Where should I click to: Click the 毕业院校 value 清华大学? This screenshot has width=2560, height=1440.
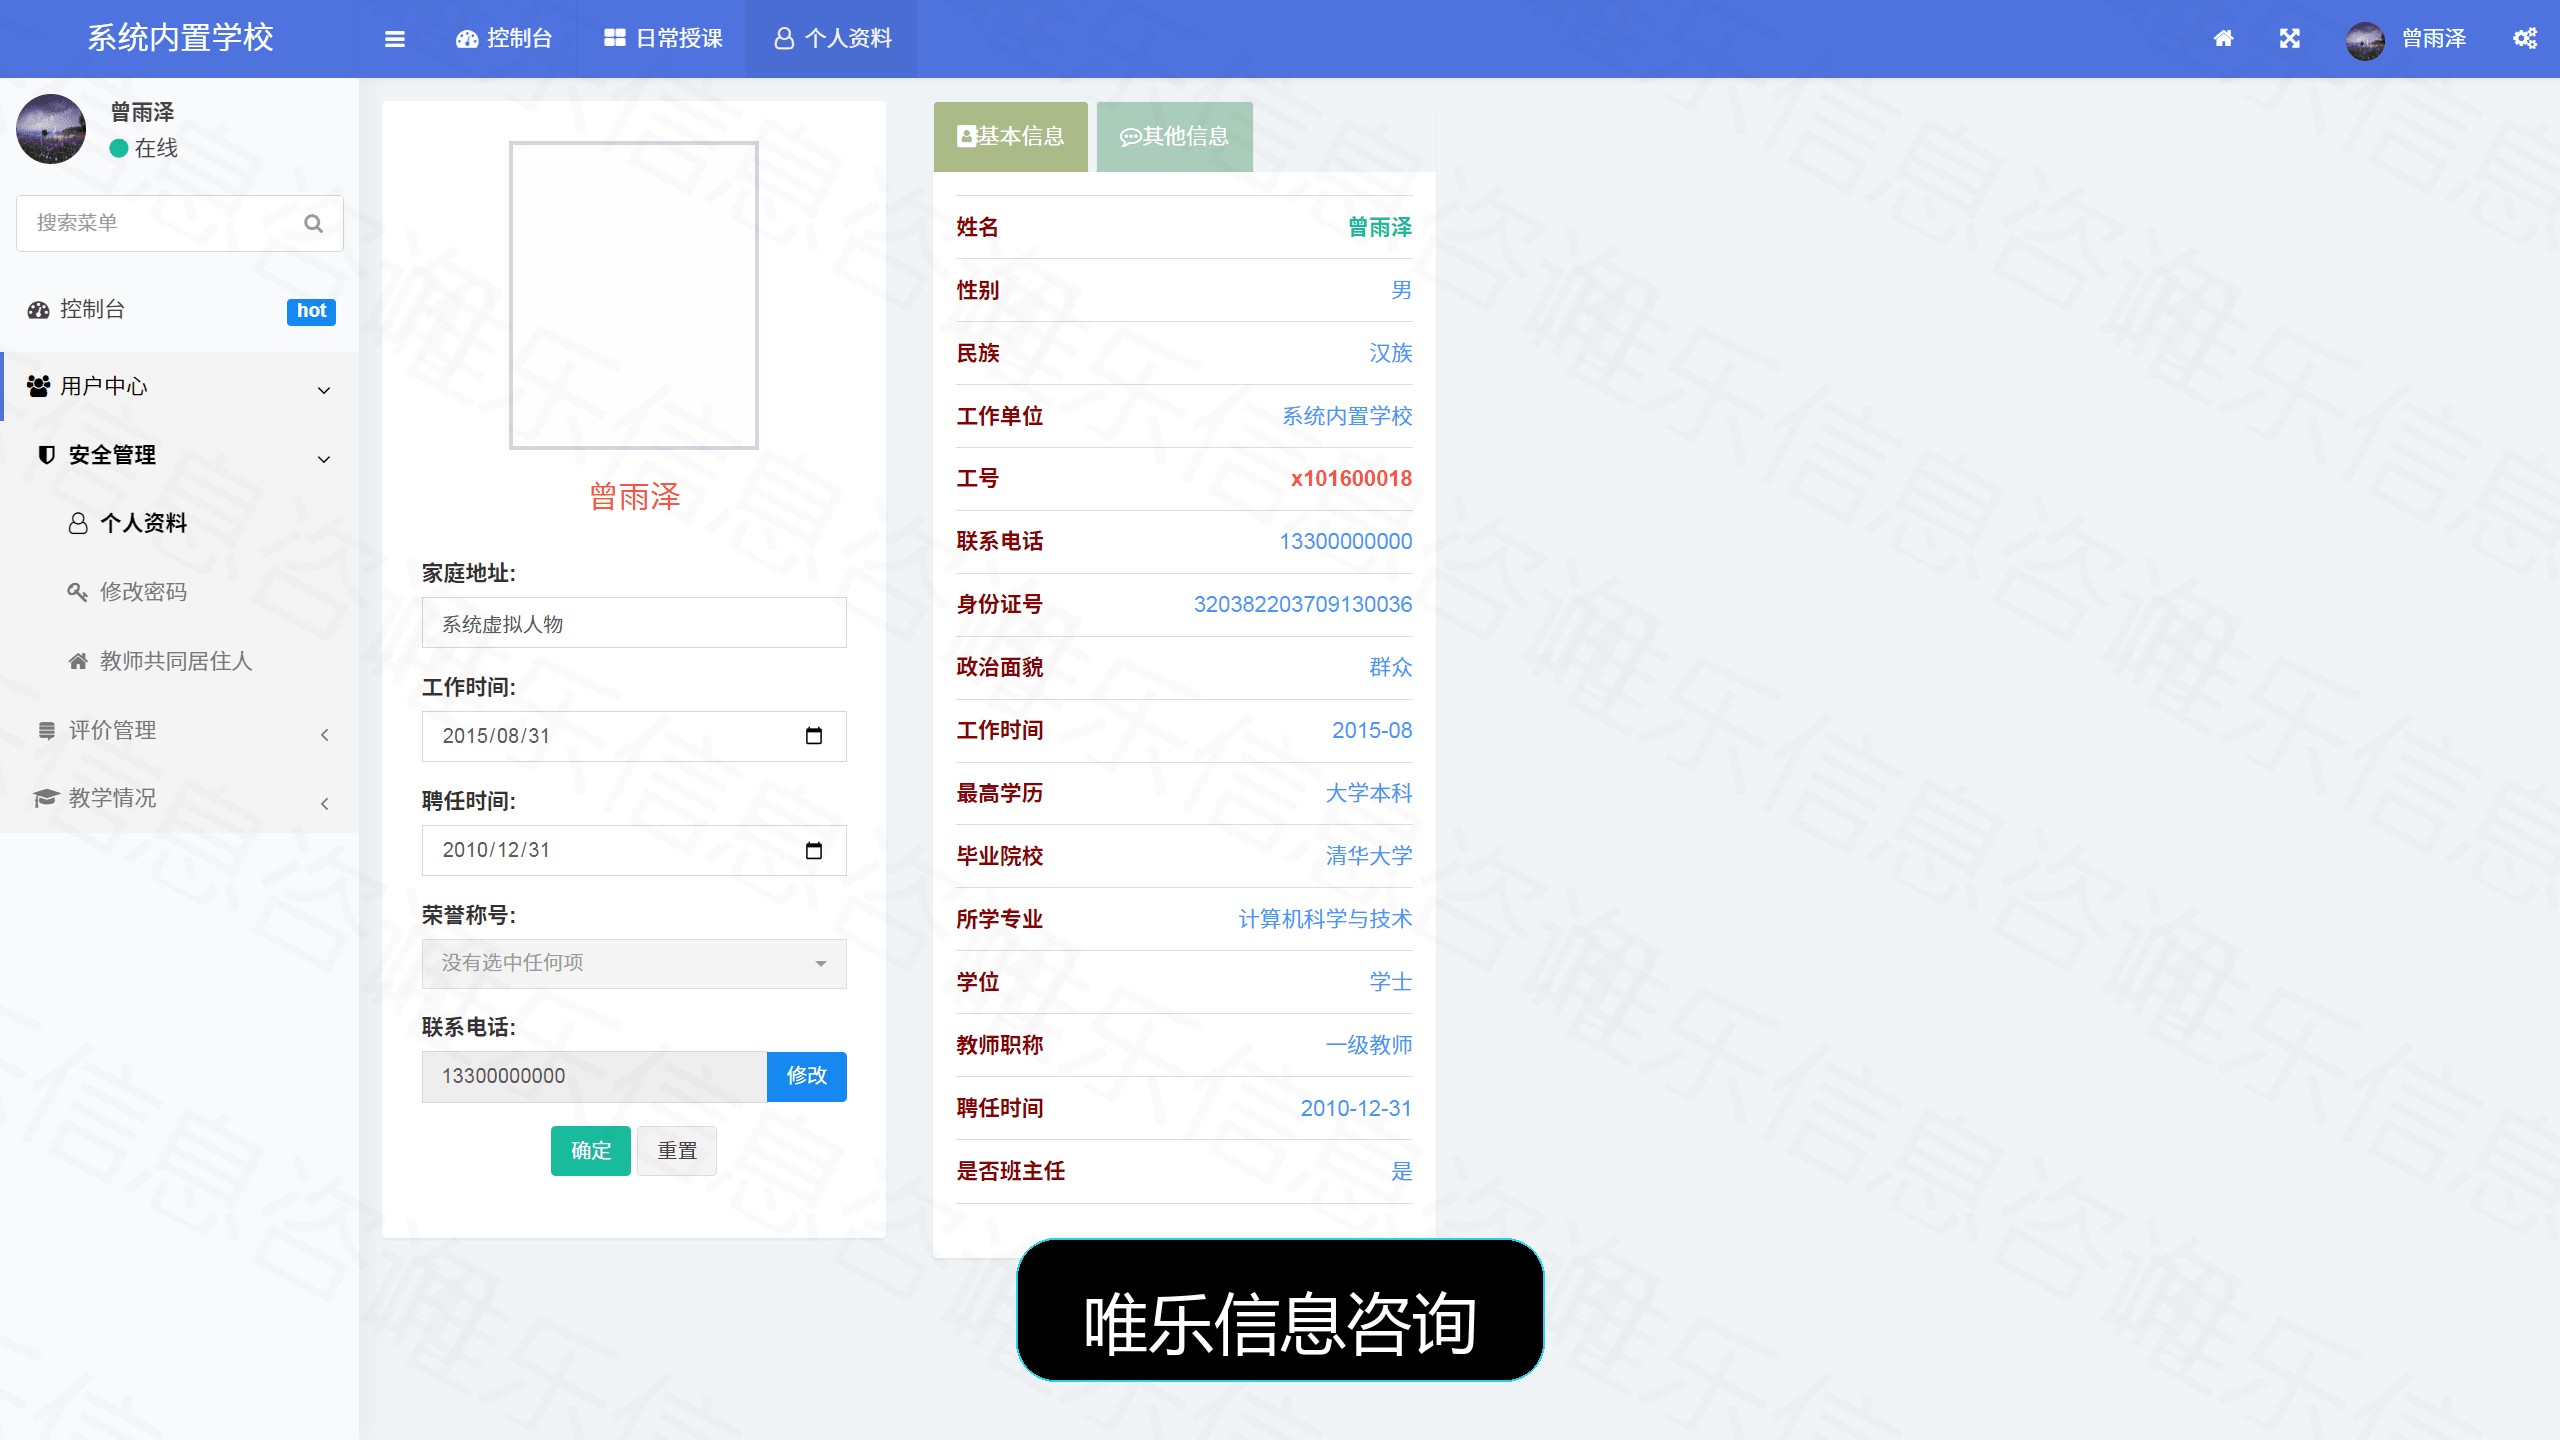[x=1369, y=857]
